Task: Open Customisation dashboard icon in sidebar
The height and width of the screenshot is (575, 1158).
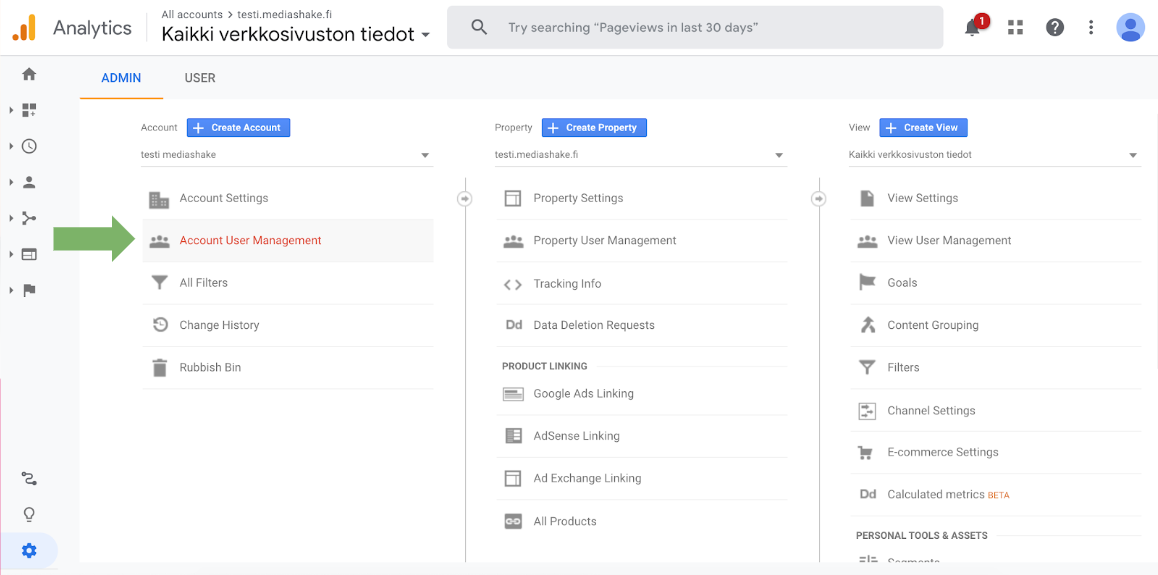Action: click(x=29, y=110)
